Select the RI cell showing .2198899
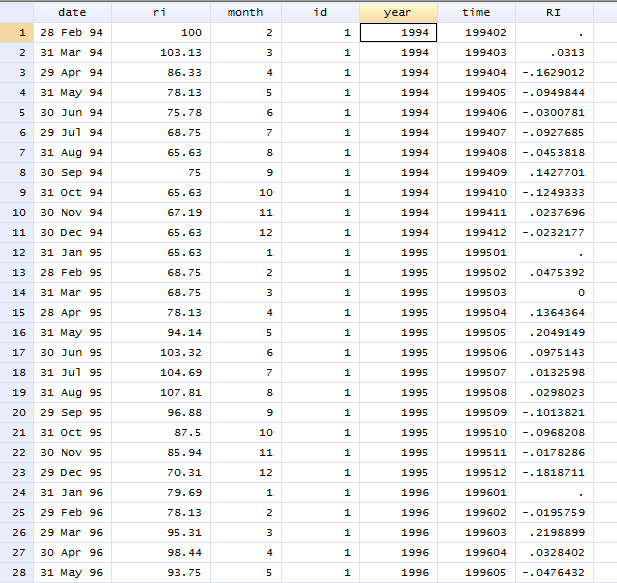 554,533
